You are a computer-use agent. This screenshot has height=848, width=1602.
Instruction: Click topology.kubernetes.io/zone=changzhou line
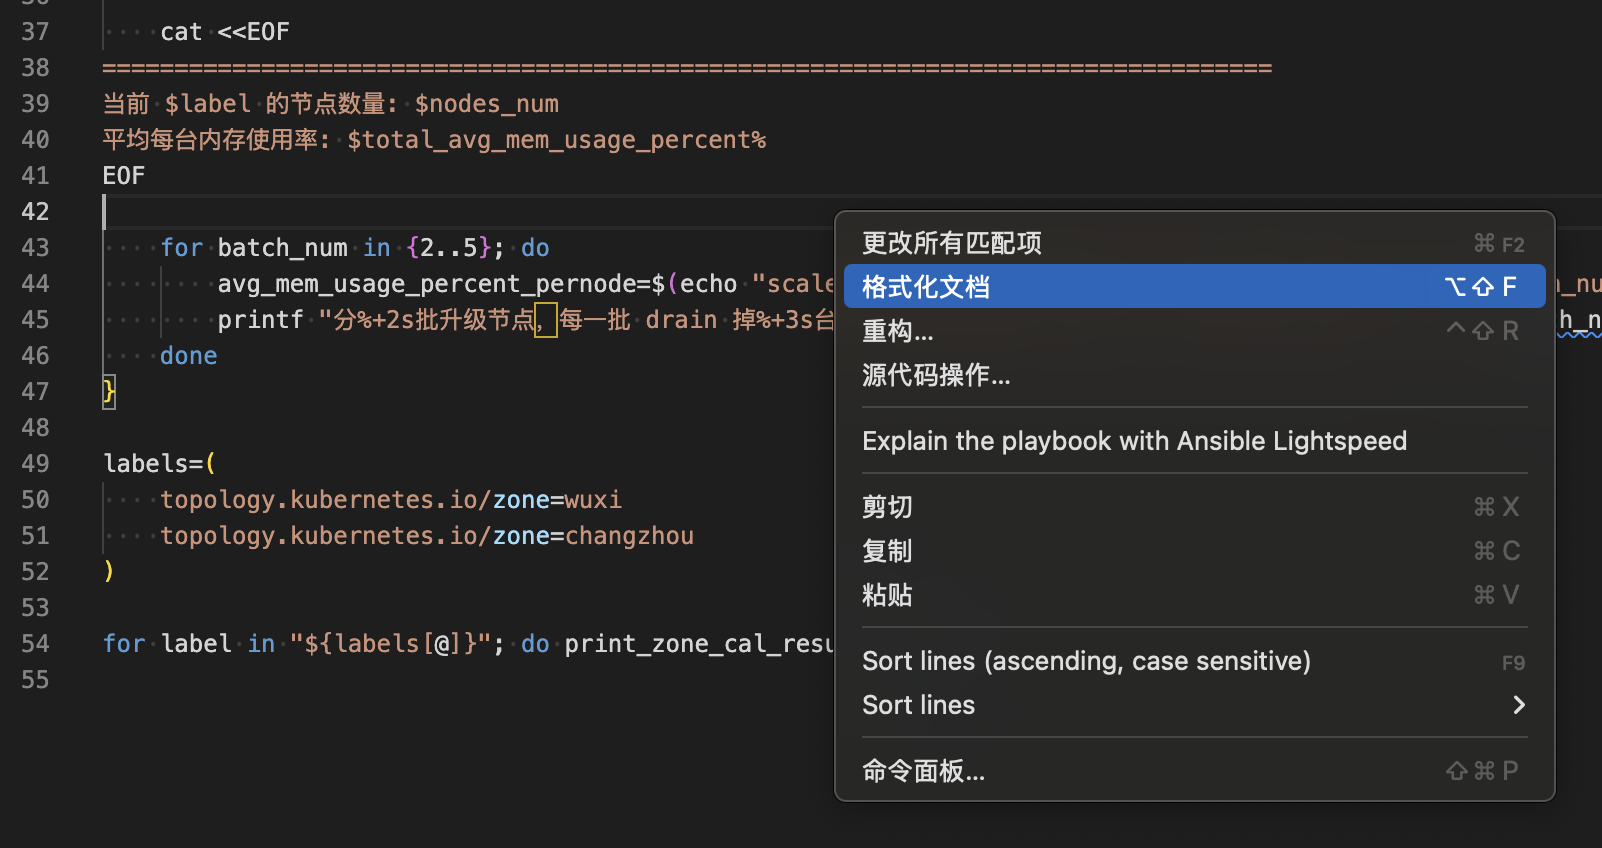click(x=427, y=536)
